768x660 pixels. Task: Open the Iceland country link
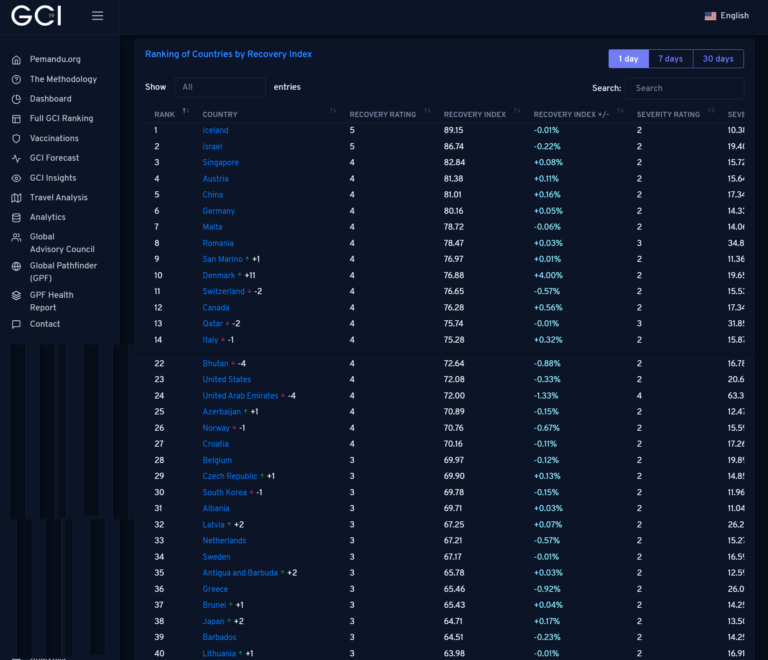click(215, 130)
